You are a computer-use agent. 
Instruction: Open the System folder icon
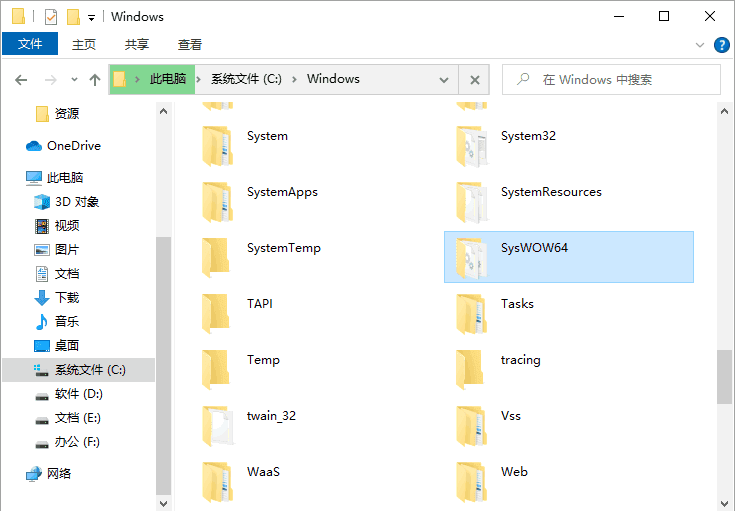pyautogui.click(x=218, y=146)
